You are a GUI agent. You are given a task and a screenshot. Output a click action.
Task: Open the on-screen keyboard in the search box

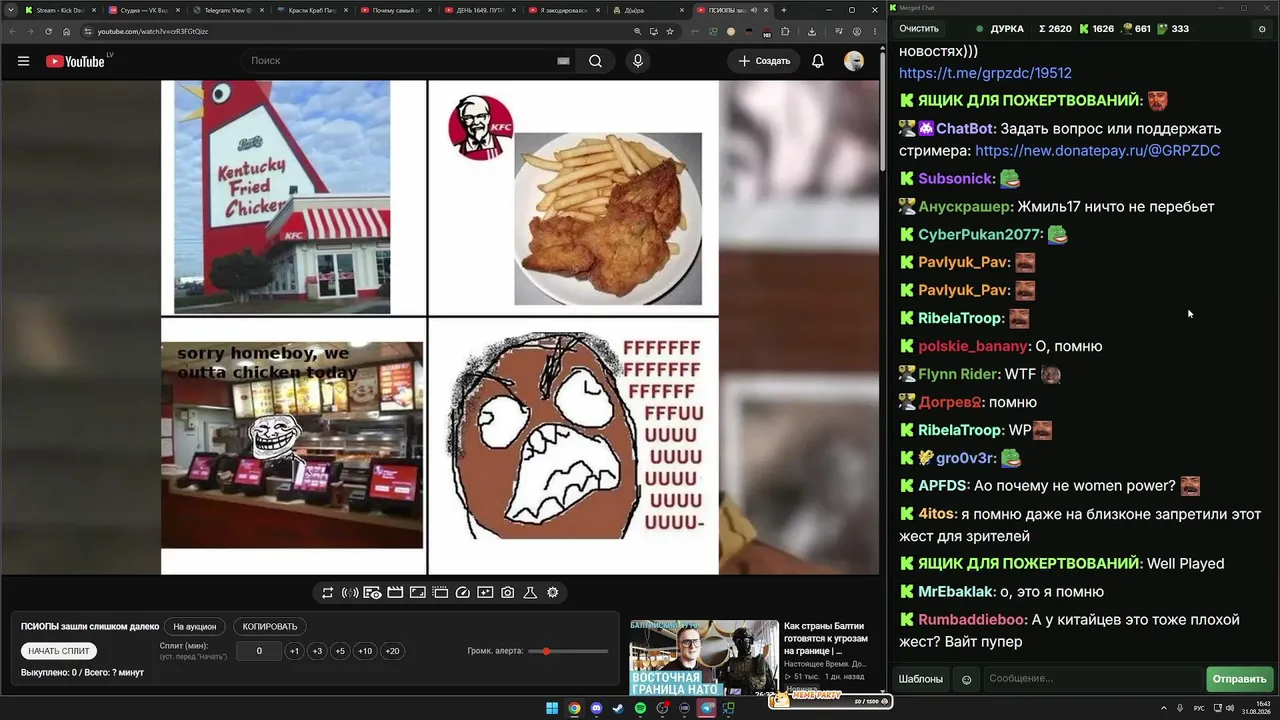pyautogui.click(x=563, y=61)
